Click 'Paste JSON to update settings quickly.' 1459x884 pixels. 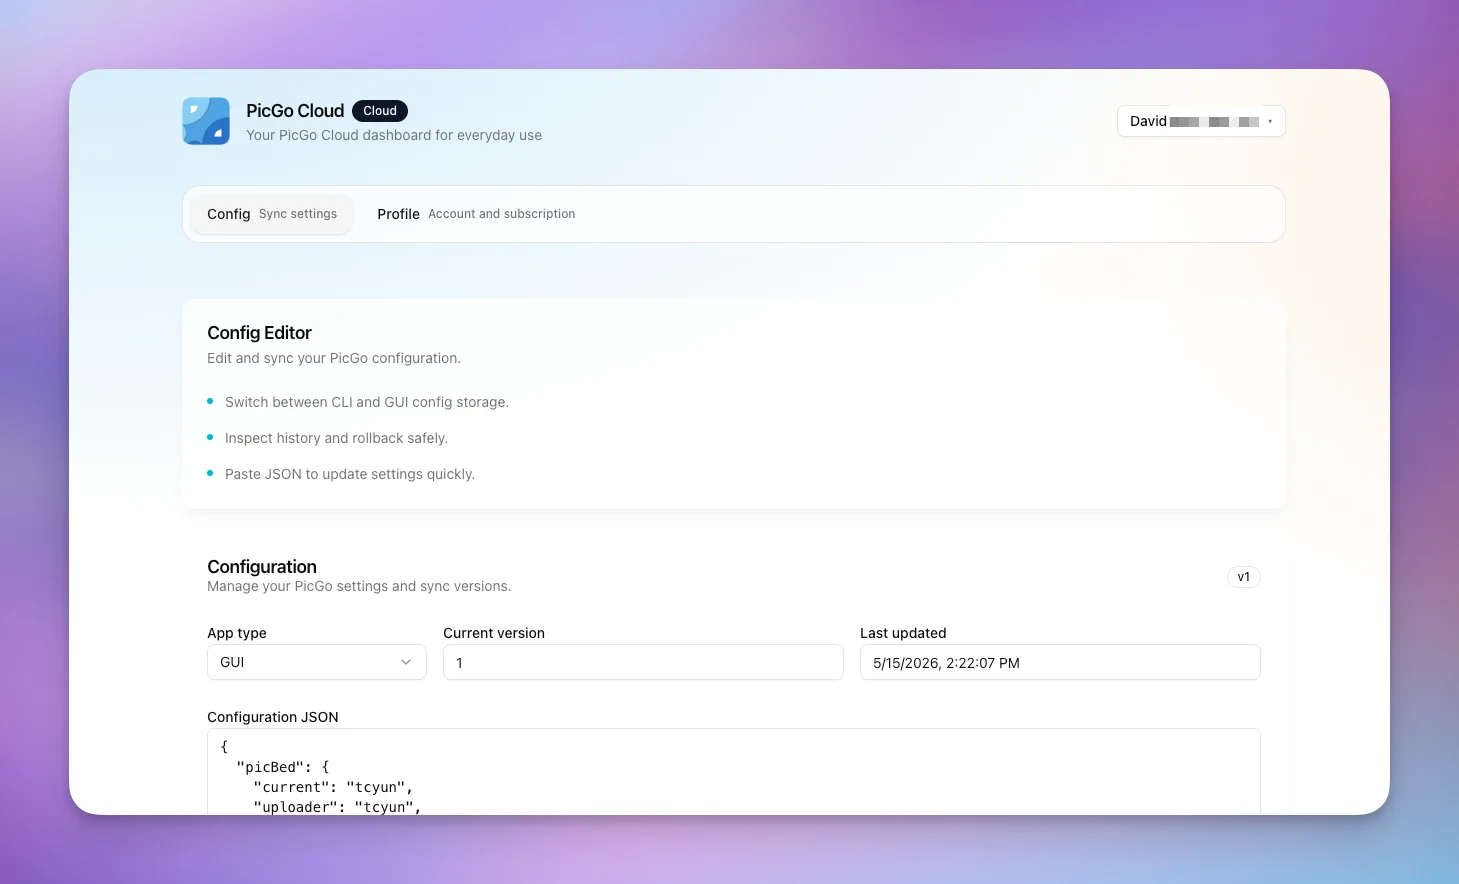350,474
